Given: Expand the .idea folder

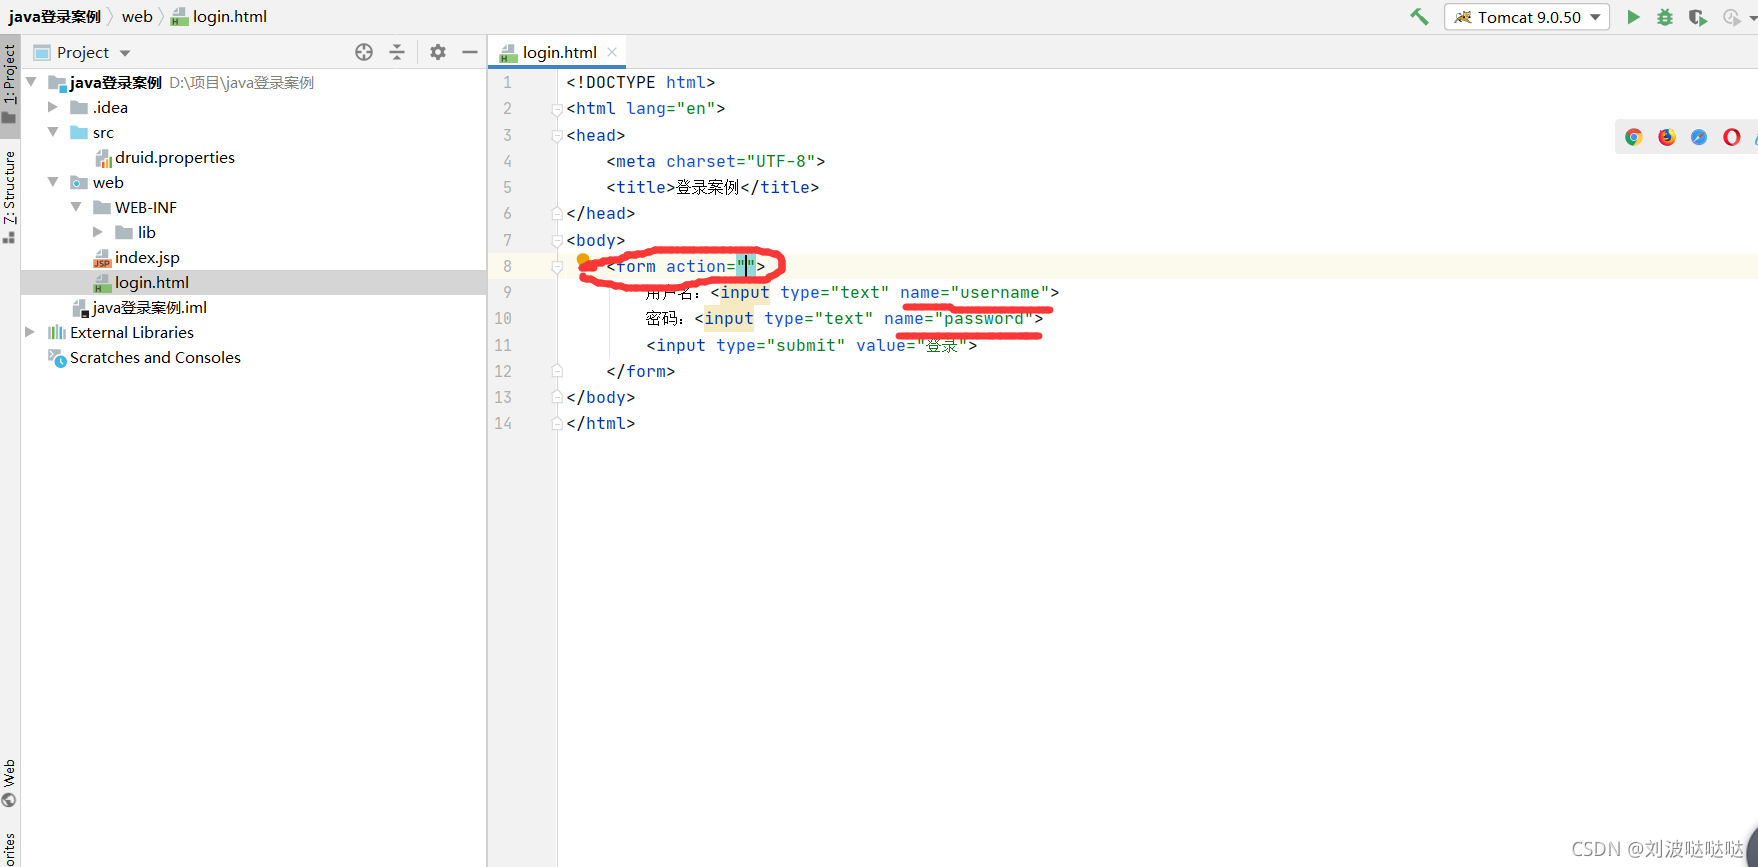Looking at the screenshot, I should point(53,107).
